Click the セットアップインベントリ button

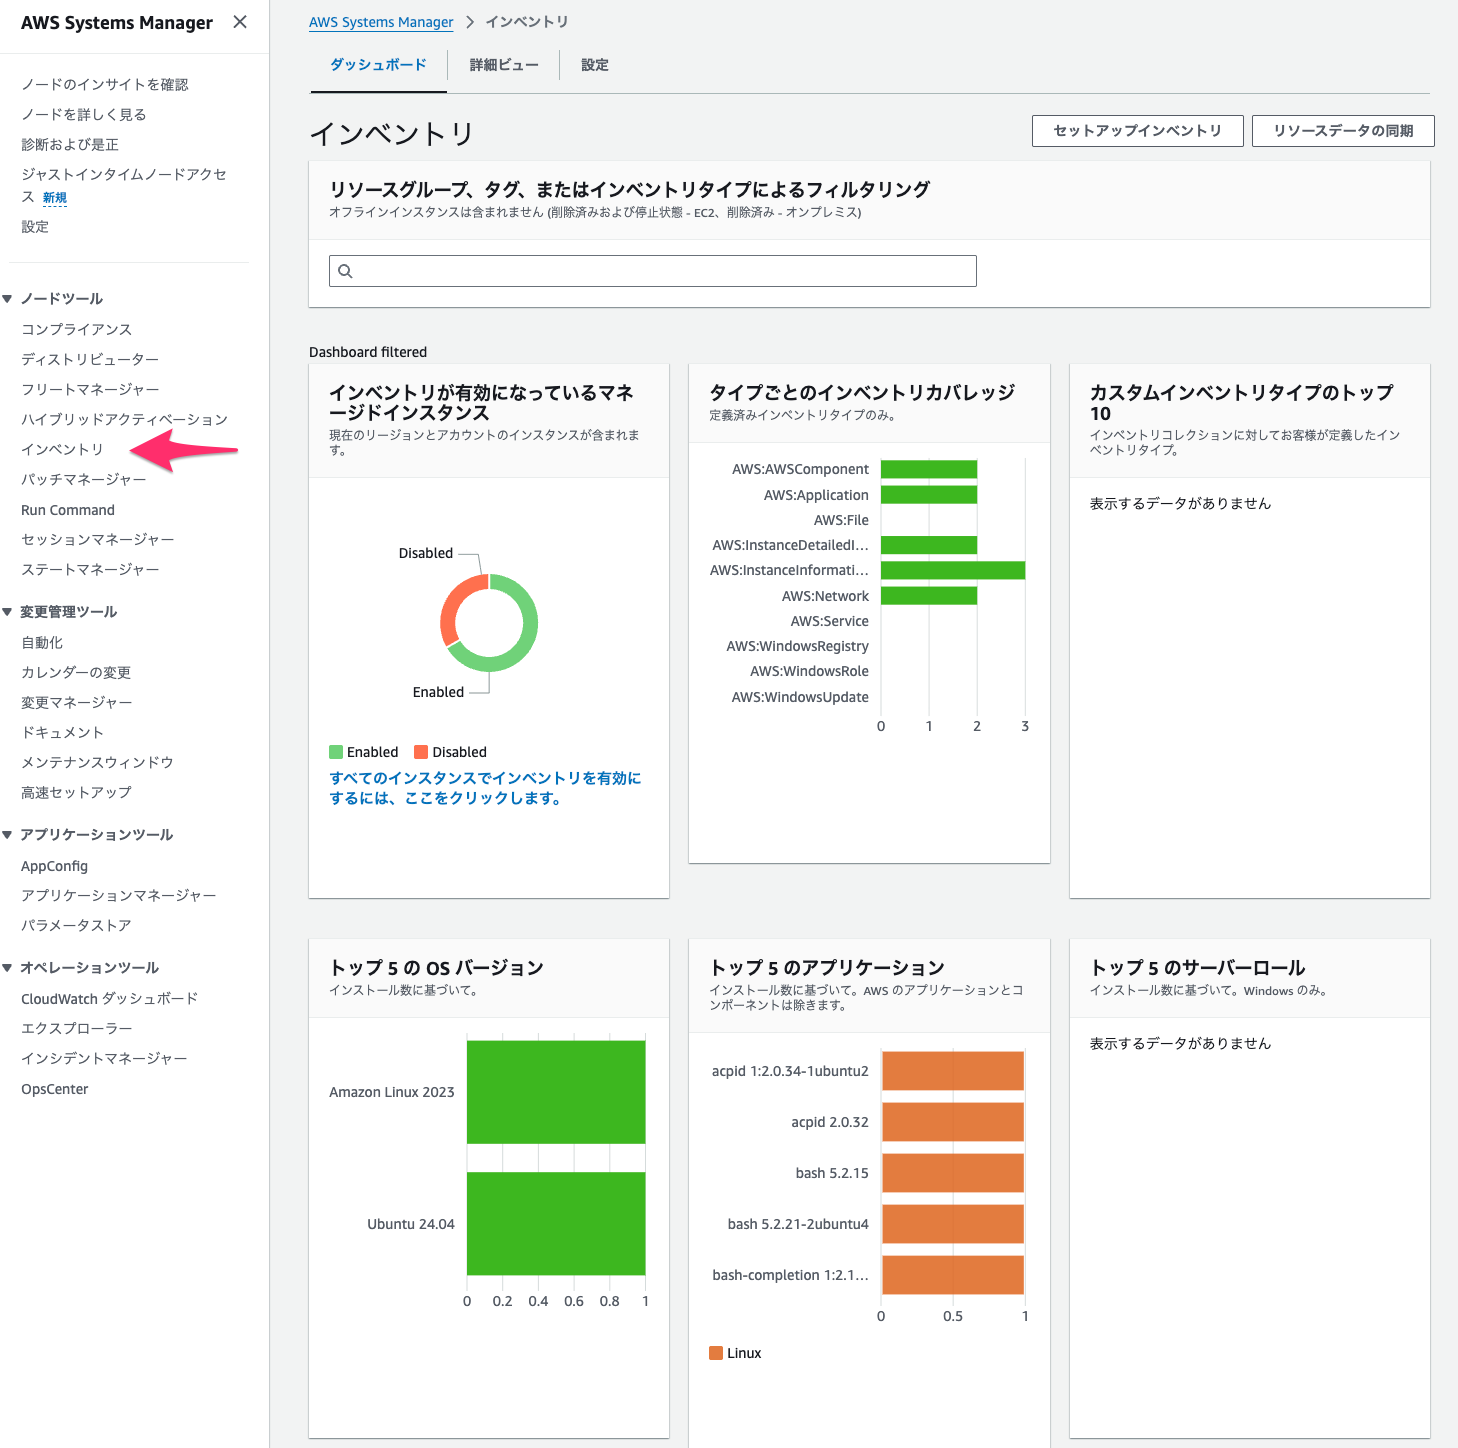tap(1138, 131)
